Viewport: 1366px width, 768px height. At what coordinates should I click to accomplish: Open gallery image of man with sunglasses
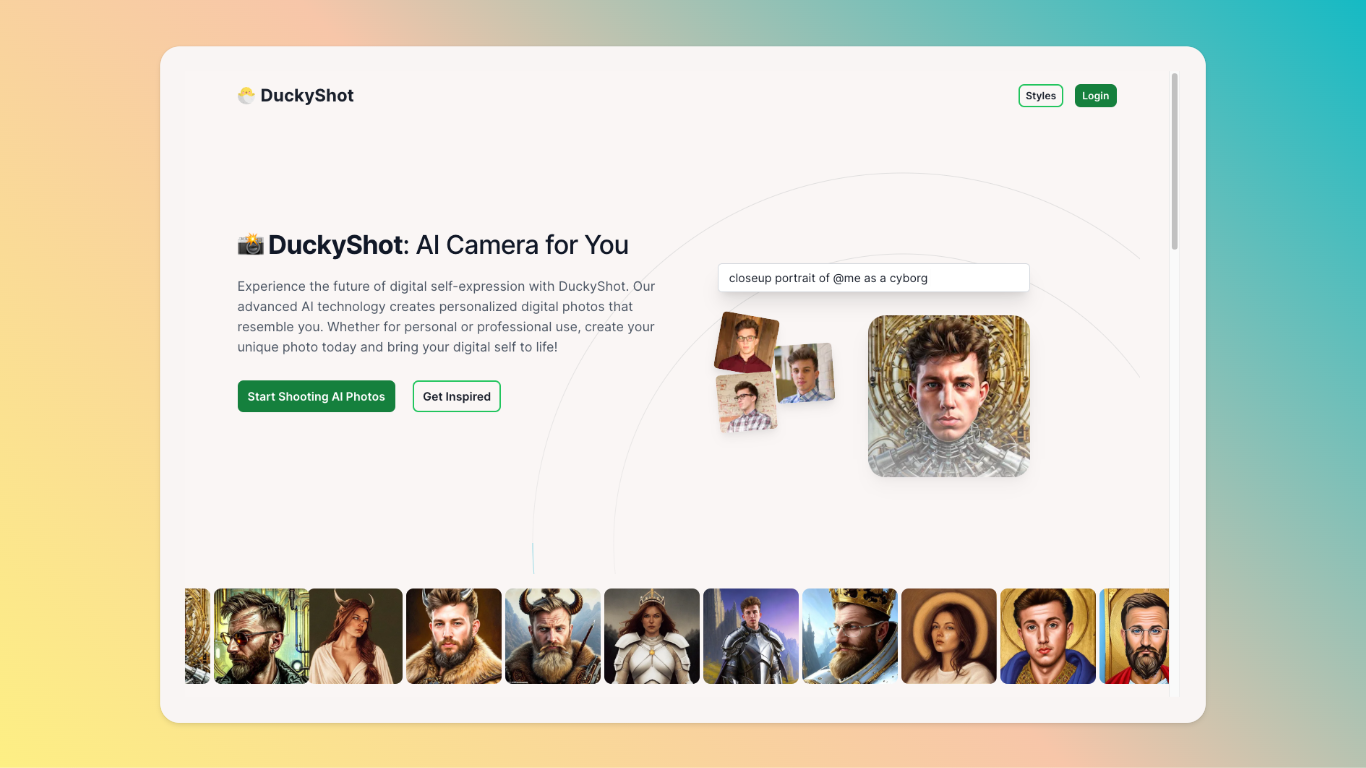coord(261,636)
